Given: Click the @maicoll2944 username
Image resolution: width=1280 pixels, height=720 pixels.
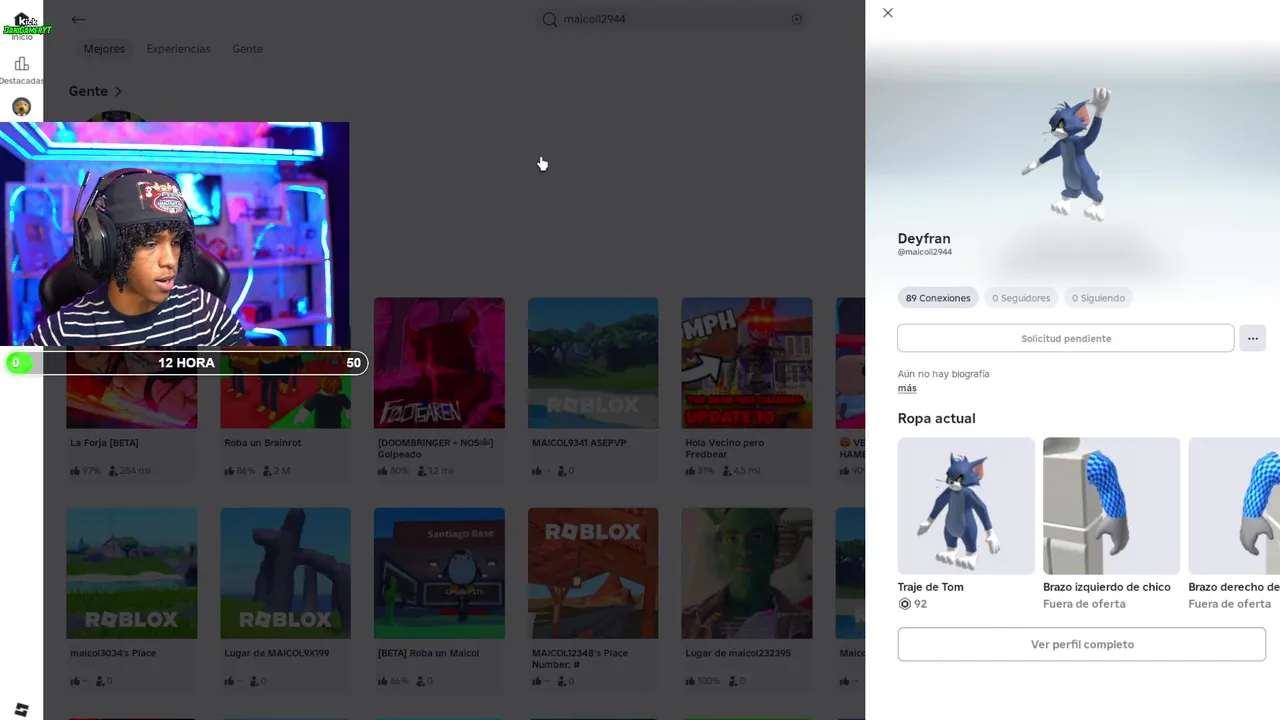Looking at the screenshot, I should tap(925, 252).
